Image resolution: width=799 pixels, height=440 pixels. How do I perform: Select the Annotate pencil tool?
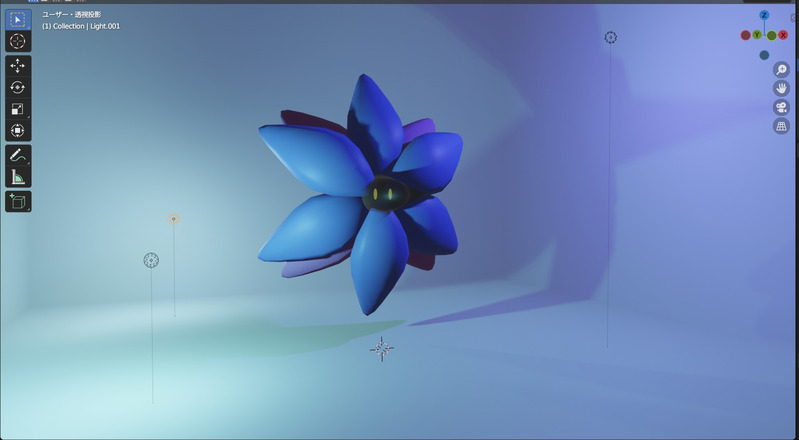point(18,155)
